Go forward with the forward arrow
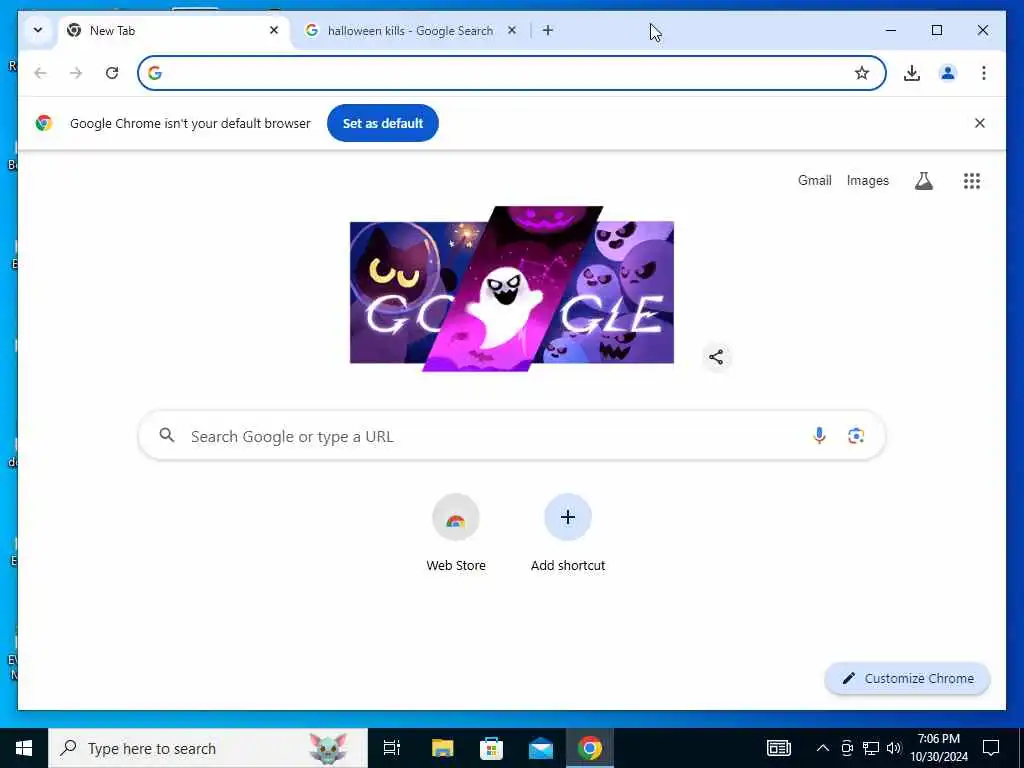Viewport: 1024px width, 768px height. (76, 73)
